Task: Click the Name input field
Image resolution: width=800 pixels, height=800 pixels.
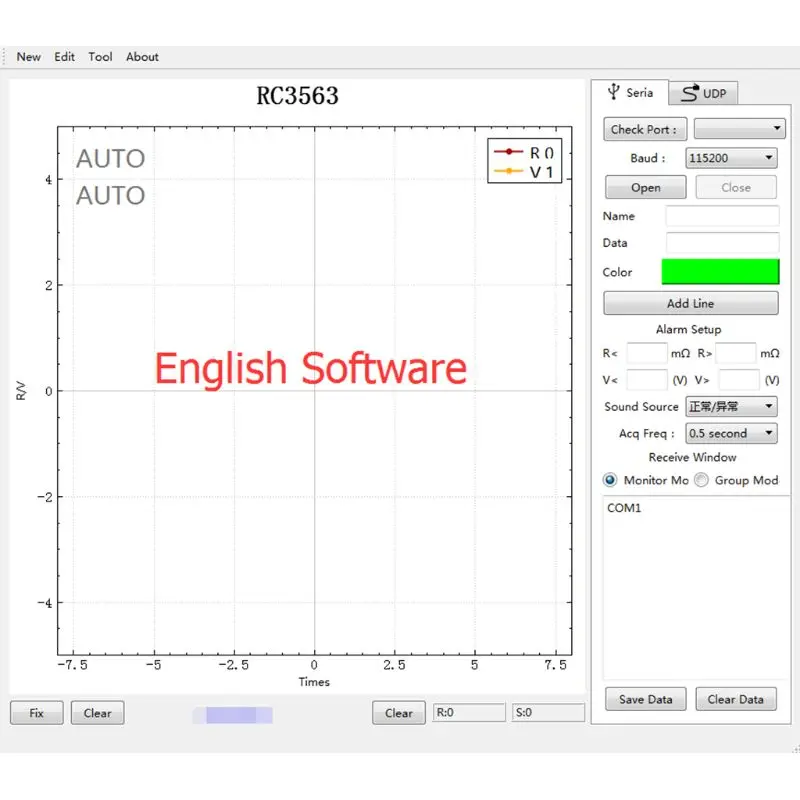Action: click(722, 216)
